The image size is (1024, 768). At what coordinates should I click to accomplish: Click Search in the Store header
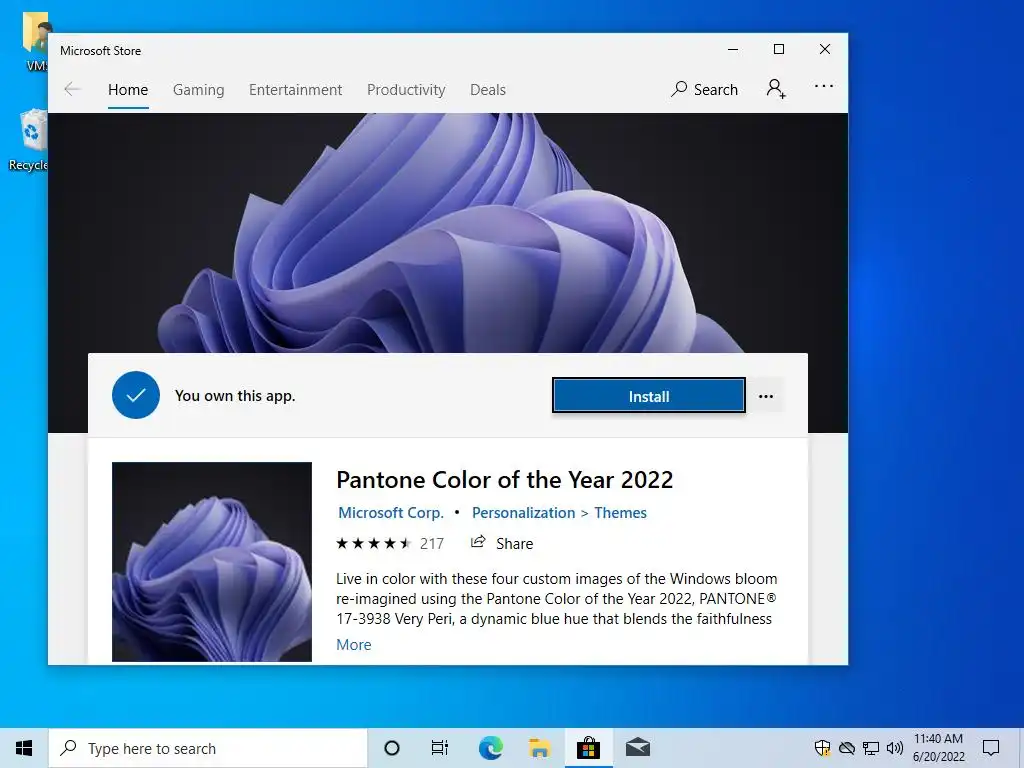point(704,89)
